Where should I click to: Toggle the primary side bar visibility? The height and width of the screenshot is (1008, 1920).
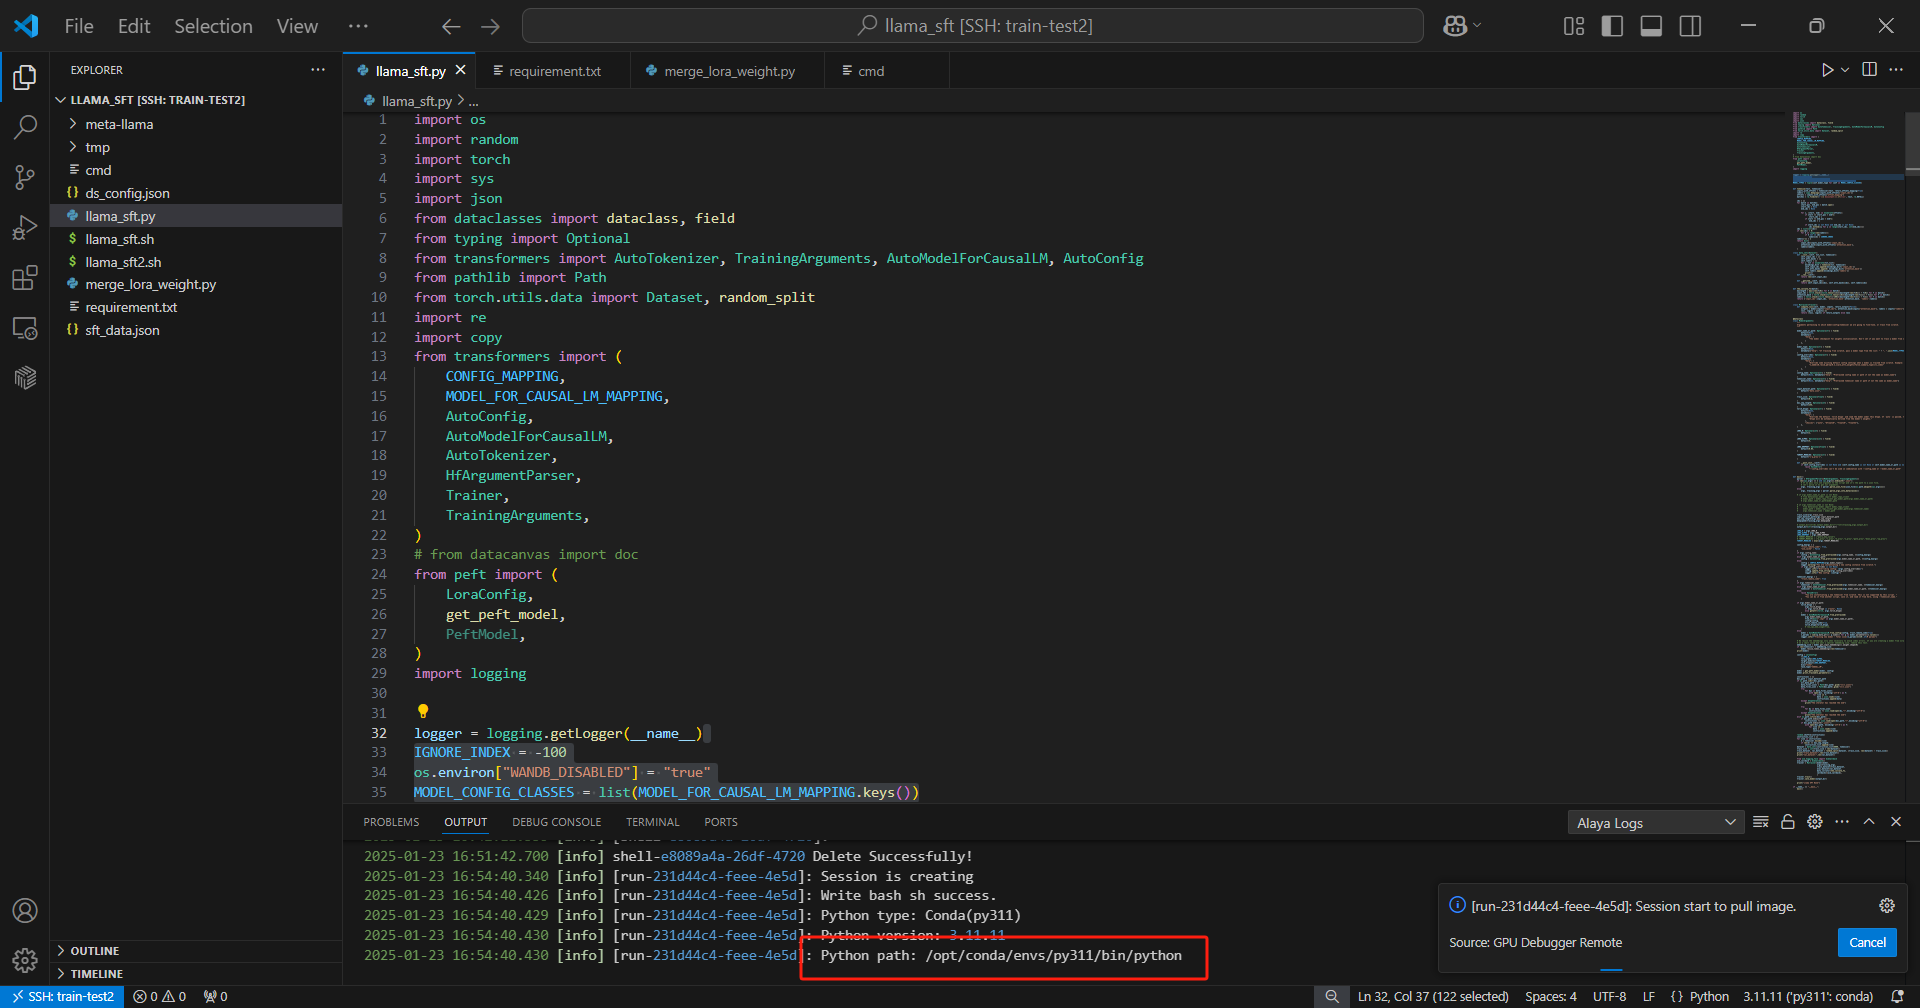1612,26
